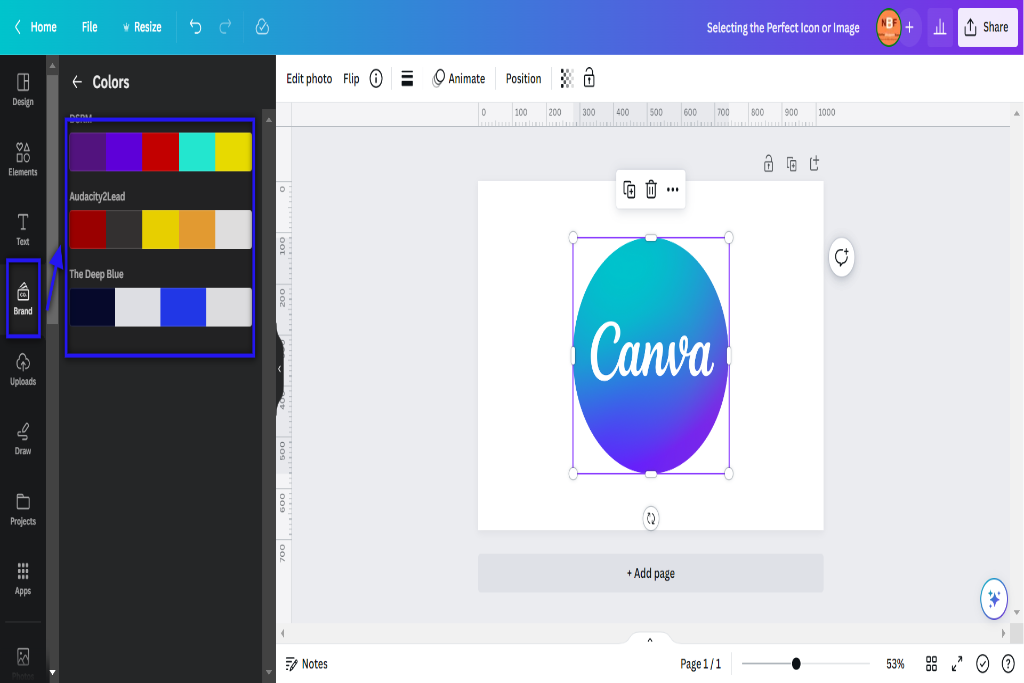The height and width of the screenshot is (683, 1024).
Task: Select the Text tool in the sidebar
Action: point(23,229)
